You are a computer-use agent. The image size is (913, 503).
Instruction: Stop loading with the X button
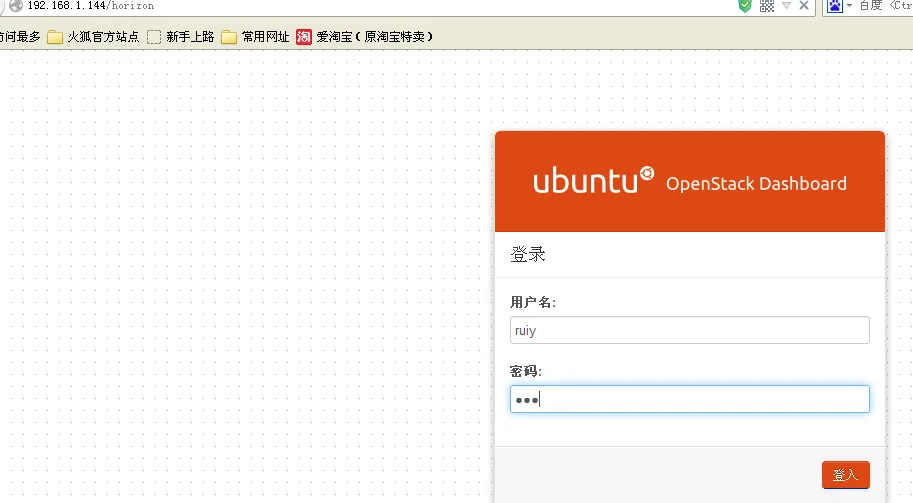coord(804,5)
